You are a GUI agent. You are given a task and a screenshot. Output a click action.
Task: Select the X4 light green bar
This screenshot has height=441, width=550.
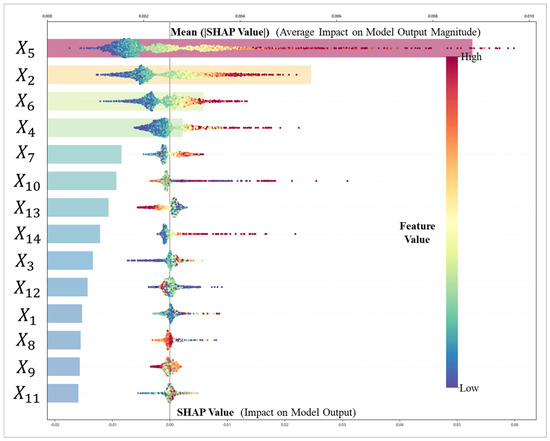115,128
